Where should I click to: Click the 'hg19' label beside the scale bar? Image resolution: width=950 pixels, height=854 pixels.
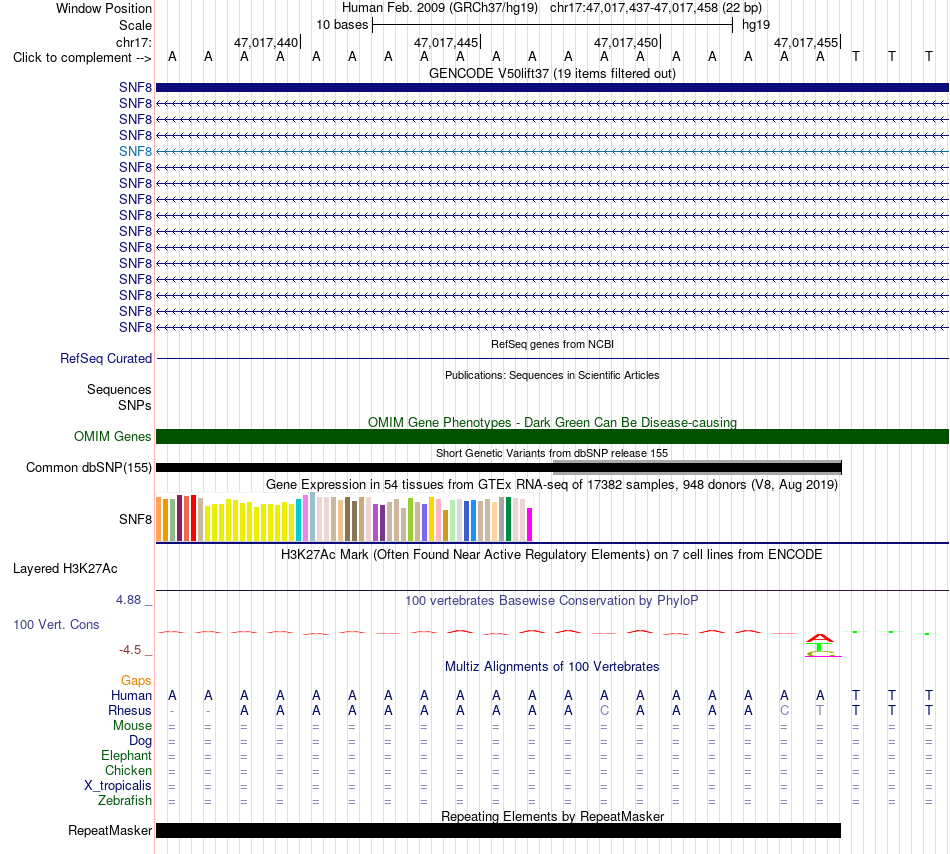pyautogui.click(x=756, y=25)
